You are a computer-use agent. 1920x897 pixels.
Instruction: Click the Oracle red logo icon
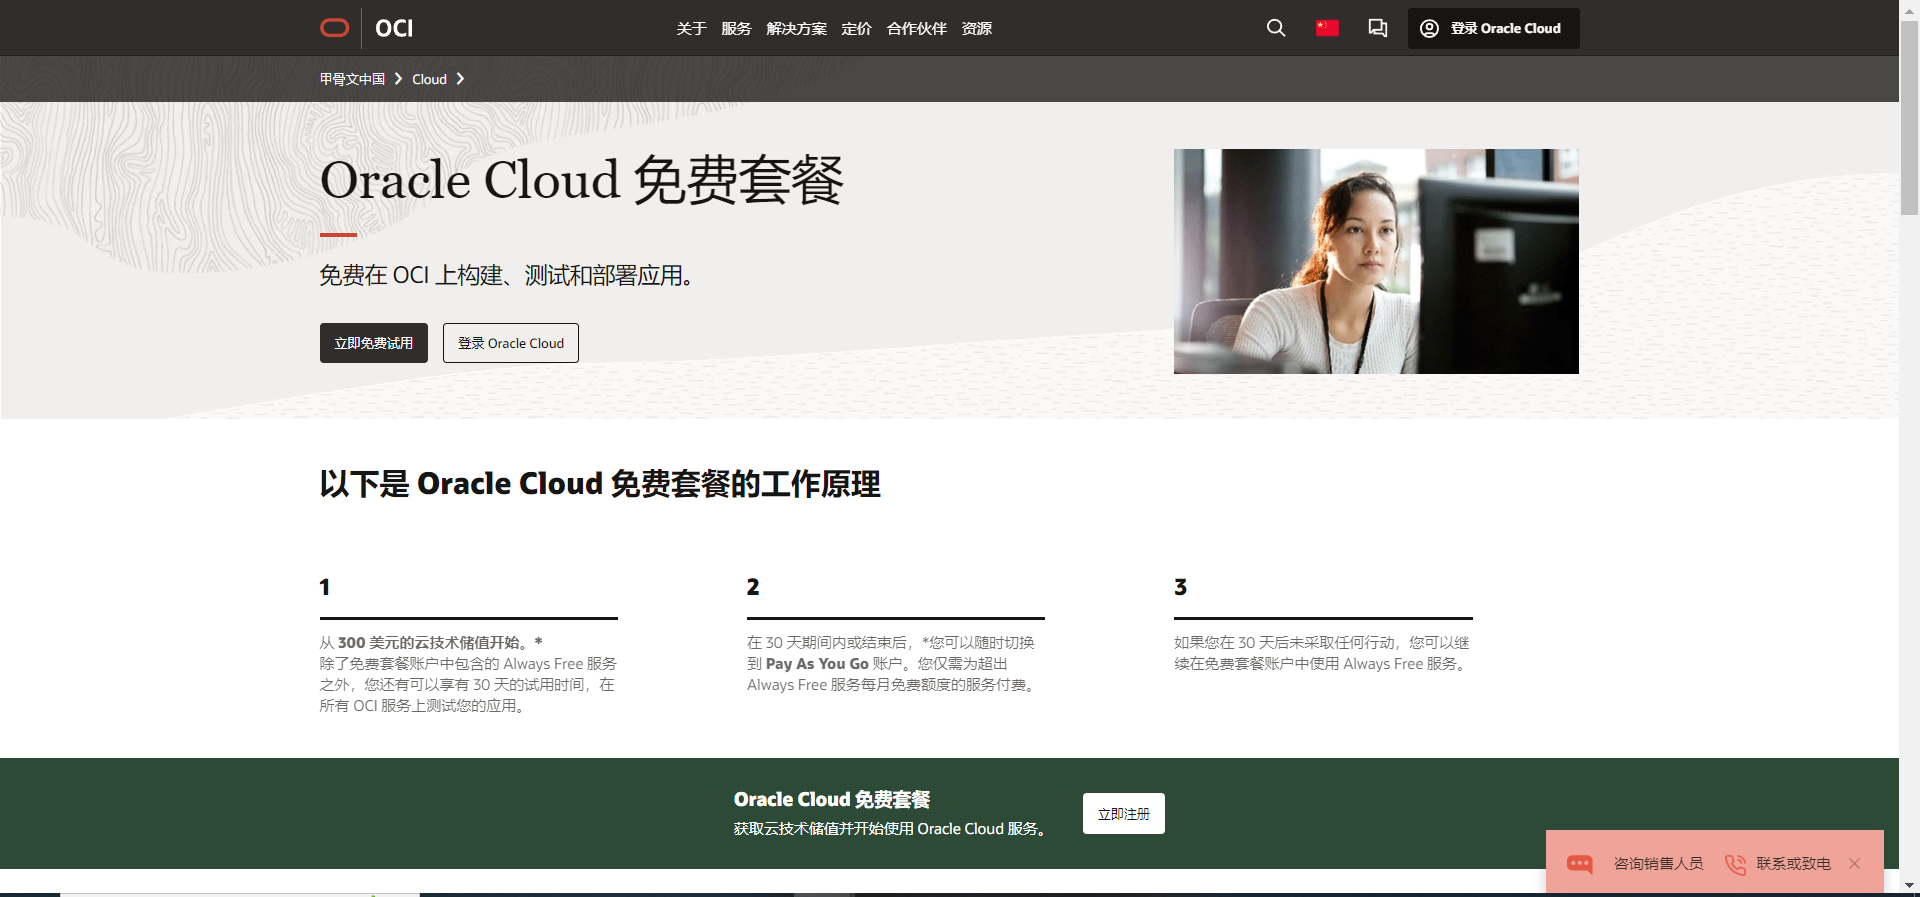pyautogui.click(x=334, y=28)
